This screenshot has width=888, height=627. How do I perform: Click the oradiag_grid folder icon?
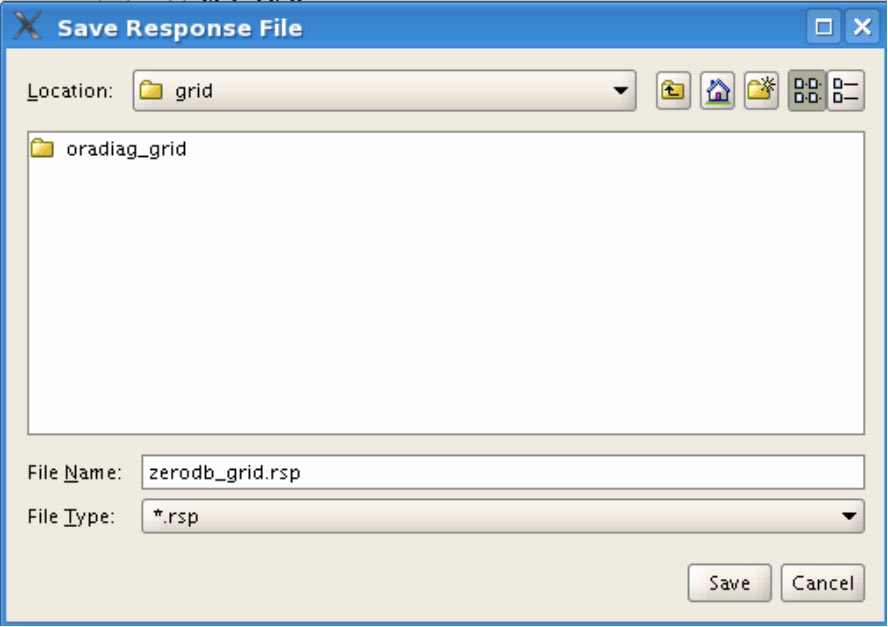point(42,150)
